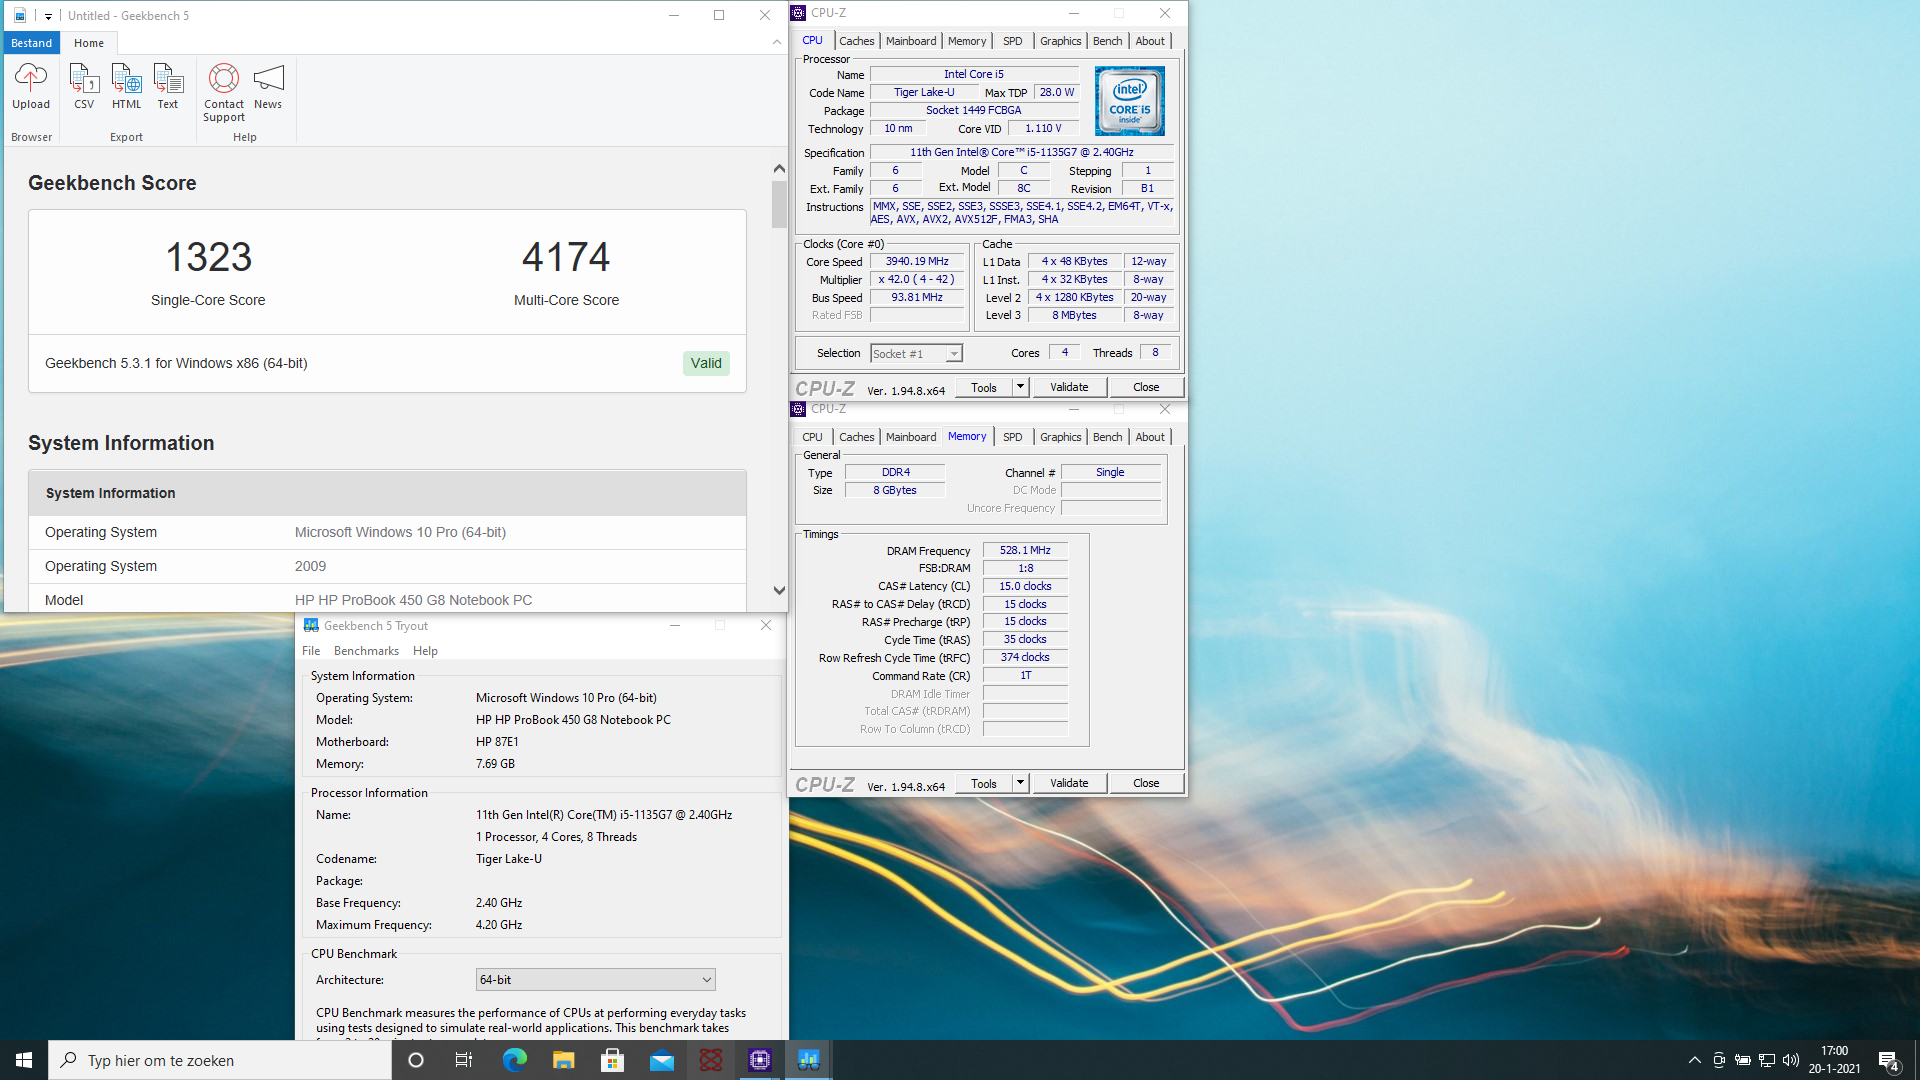The width and height of the screenshot is (1920, 1080).
Task: Open Graphics tab in top CPU-Z window
Action: tap(1061, 41)
